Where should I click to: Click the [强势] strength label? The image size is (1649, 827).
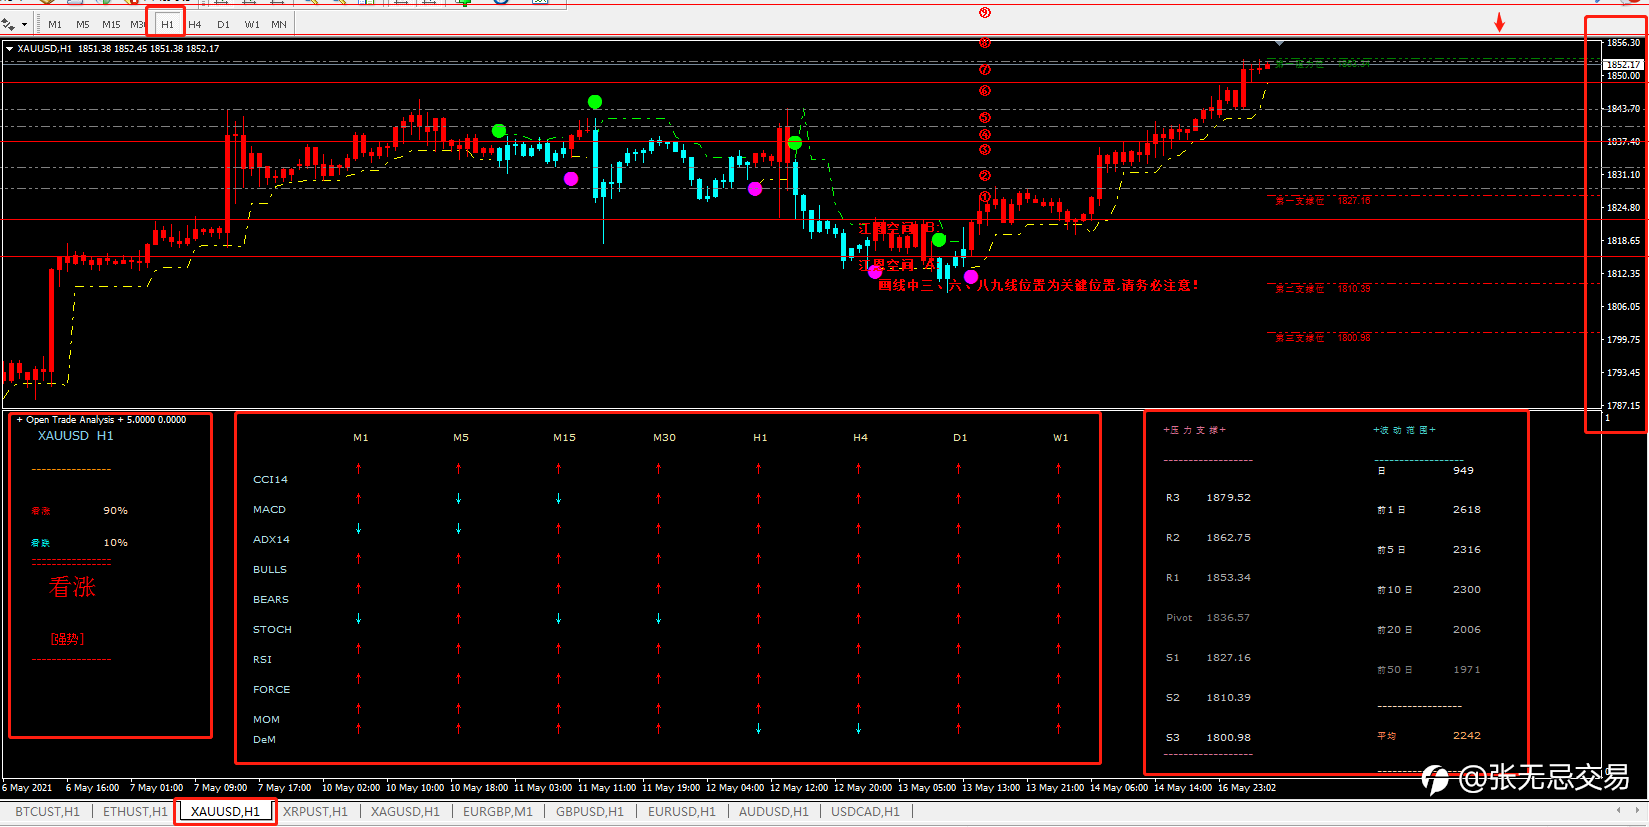(68, 639)
